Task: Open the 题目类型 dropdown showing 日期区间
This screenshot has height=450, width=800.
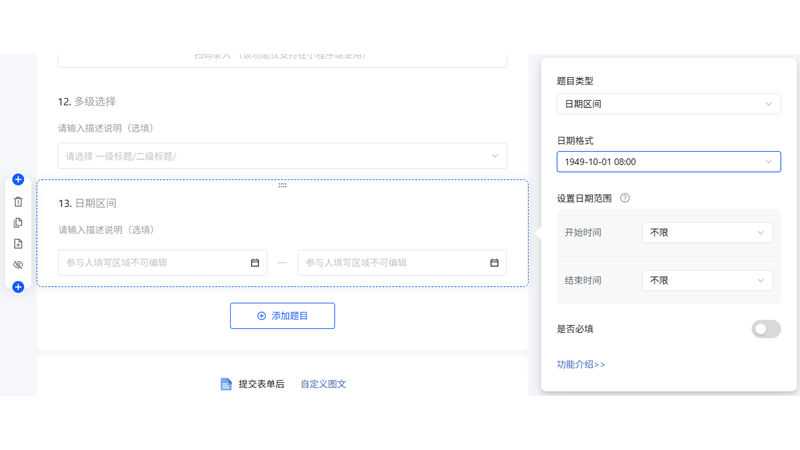Action: click(668, 104)
